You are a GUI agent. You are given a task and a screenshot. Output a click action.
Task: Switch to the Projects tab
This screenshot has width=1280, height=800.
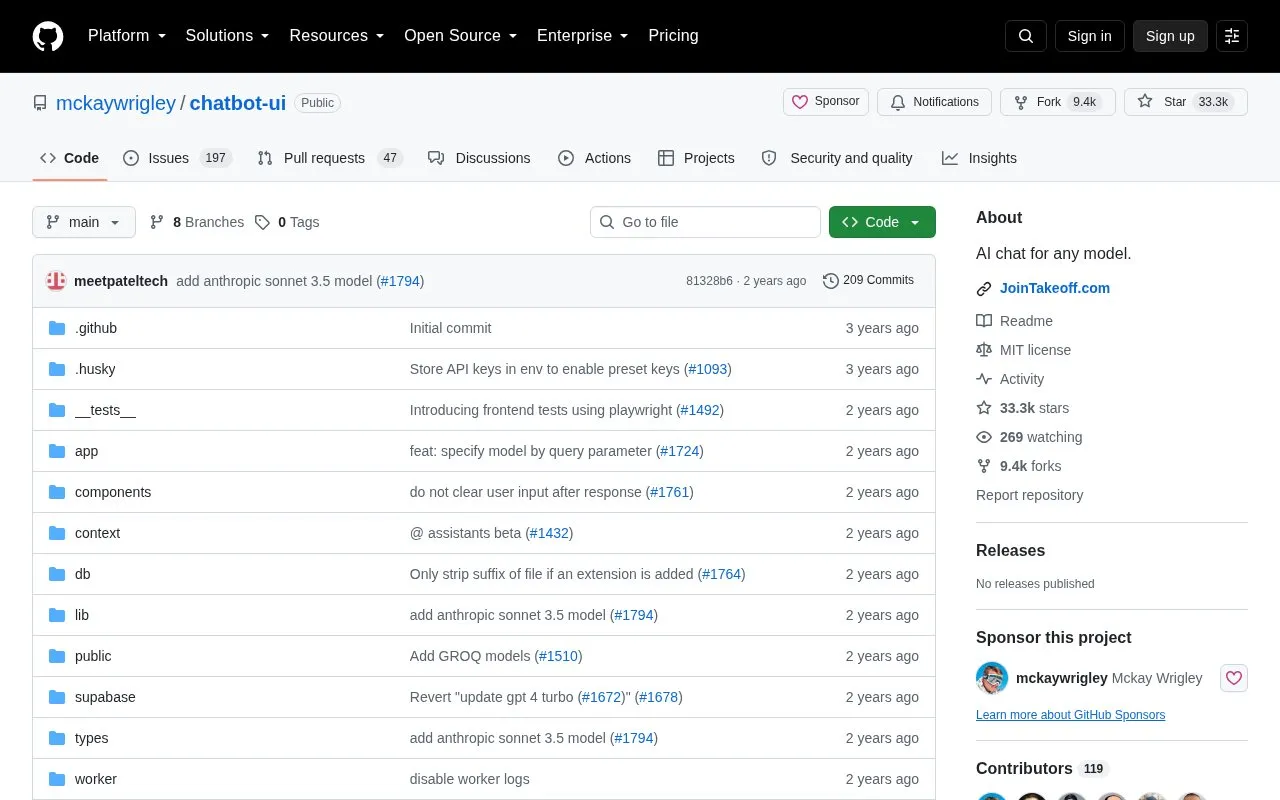[x=696, y=158]
